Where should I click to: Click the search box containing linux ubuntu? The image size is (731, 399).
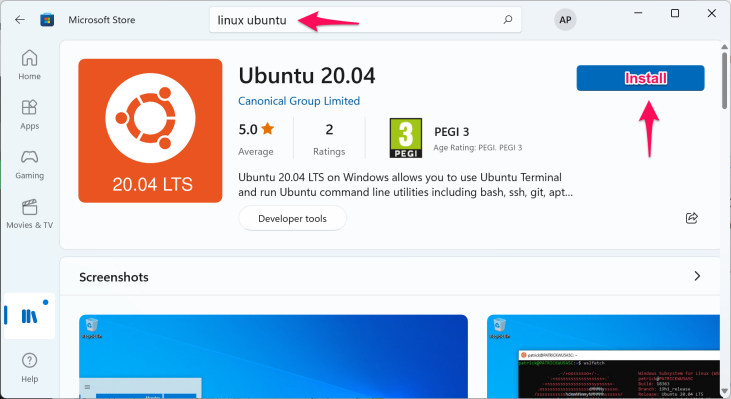coord(366,20)
